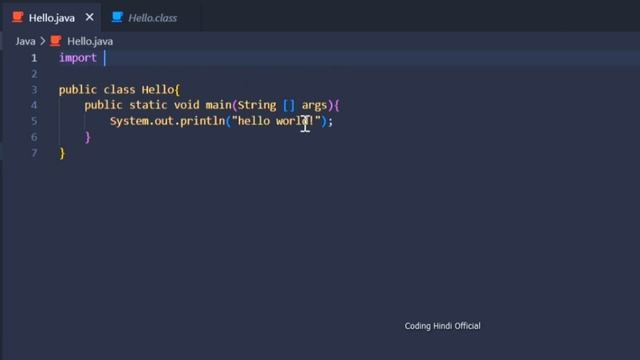640x360 pixels.
Task: Click line number 3 in the gutter
Action: pos(34,90)
